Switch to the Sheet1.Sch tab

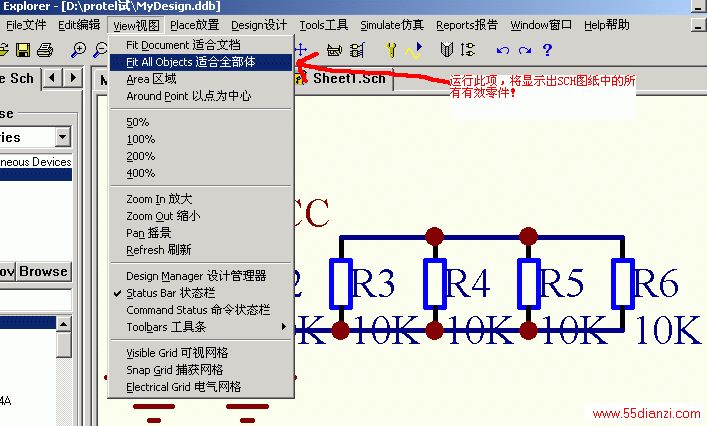point(344,79)
